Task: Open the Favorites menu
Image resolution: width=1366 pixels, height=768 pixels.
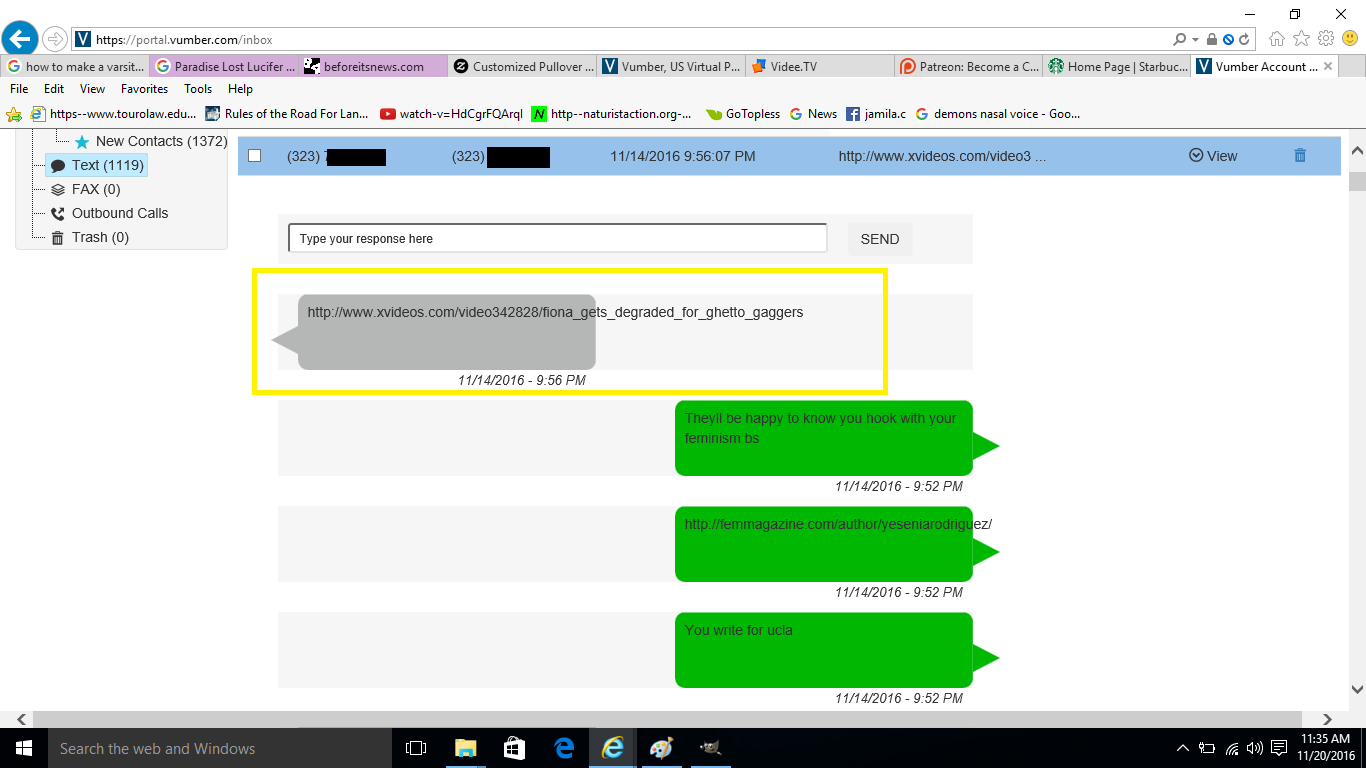Action: [144, 89]
